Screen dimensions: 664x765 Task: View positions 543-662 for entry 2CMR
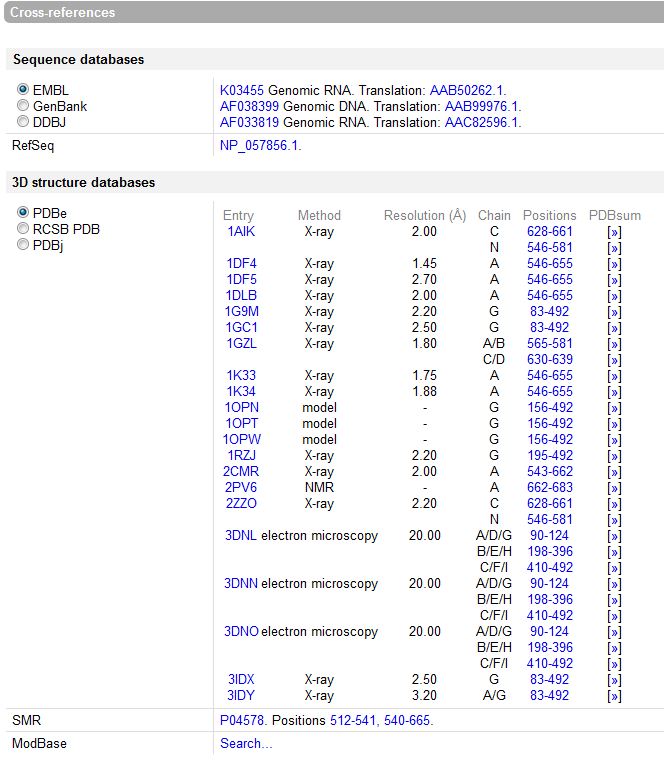549,472
